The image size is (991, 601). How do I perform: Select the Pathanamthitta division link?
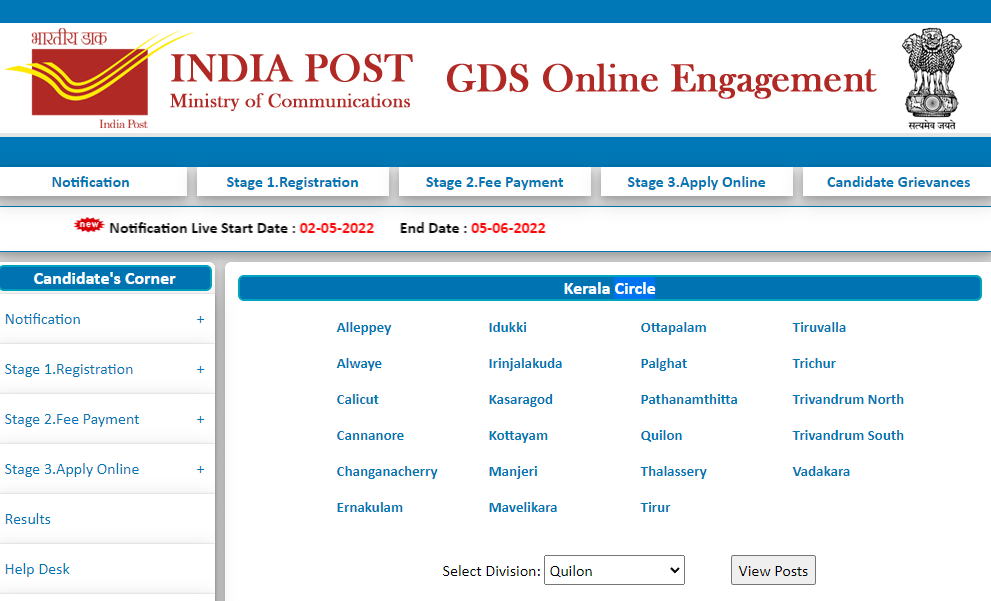pos(689,399)
